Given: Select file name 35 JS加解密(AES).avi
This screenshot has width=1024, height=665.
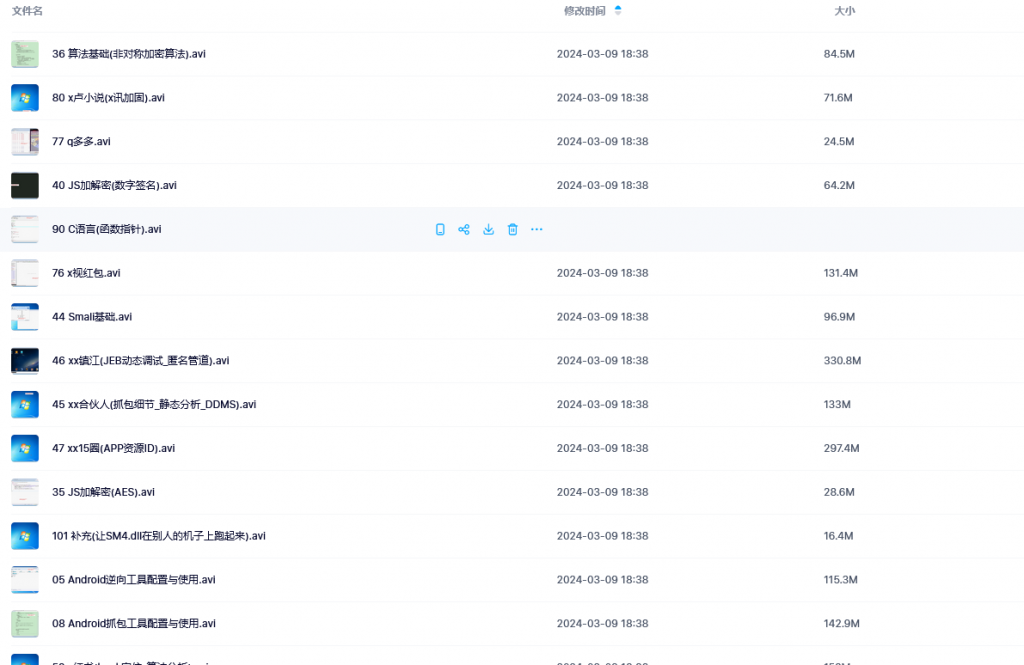Looking at the screenshot, I should tap(103, 491).
